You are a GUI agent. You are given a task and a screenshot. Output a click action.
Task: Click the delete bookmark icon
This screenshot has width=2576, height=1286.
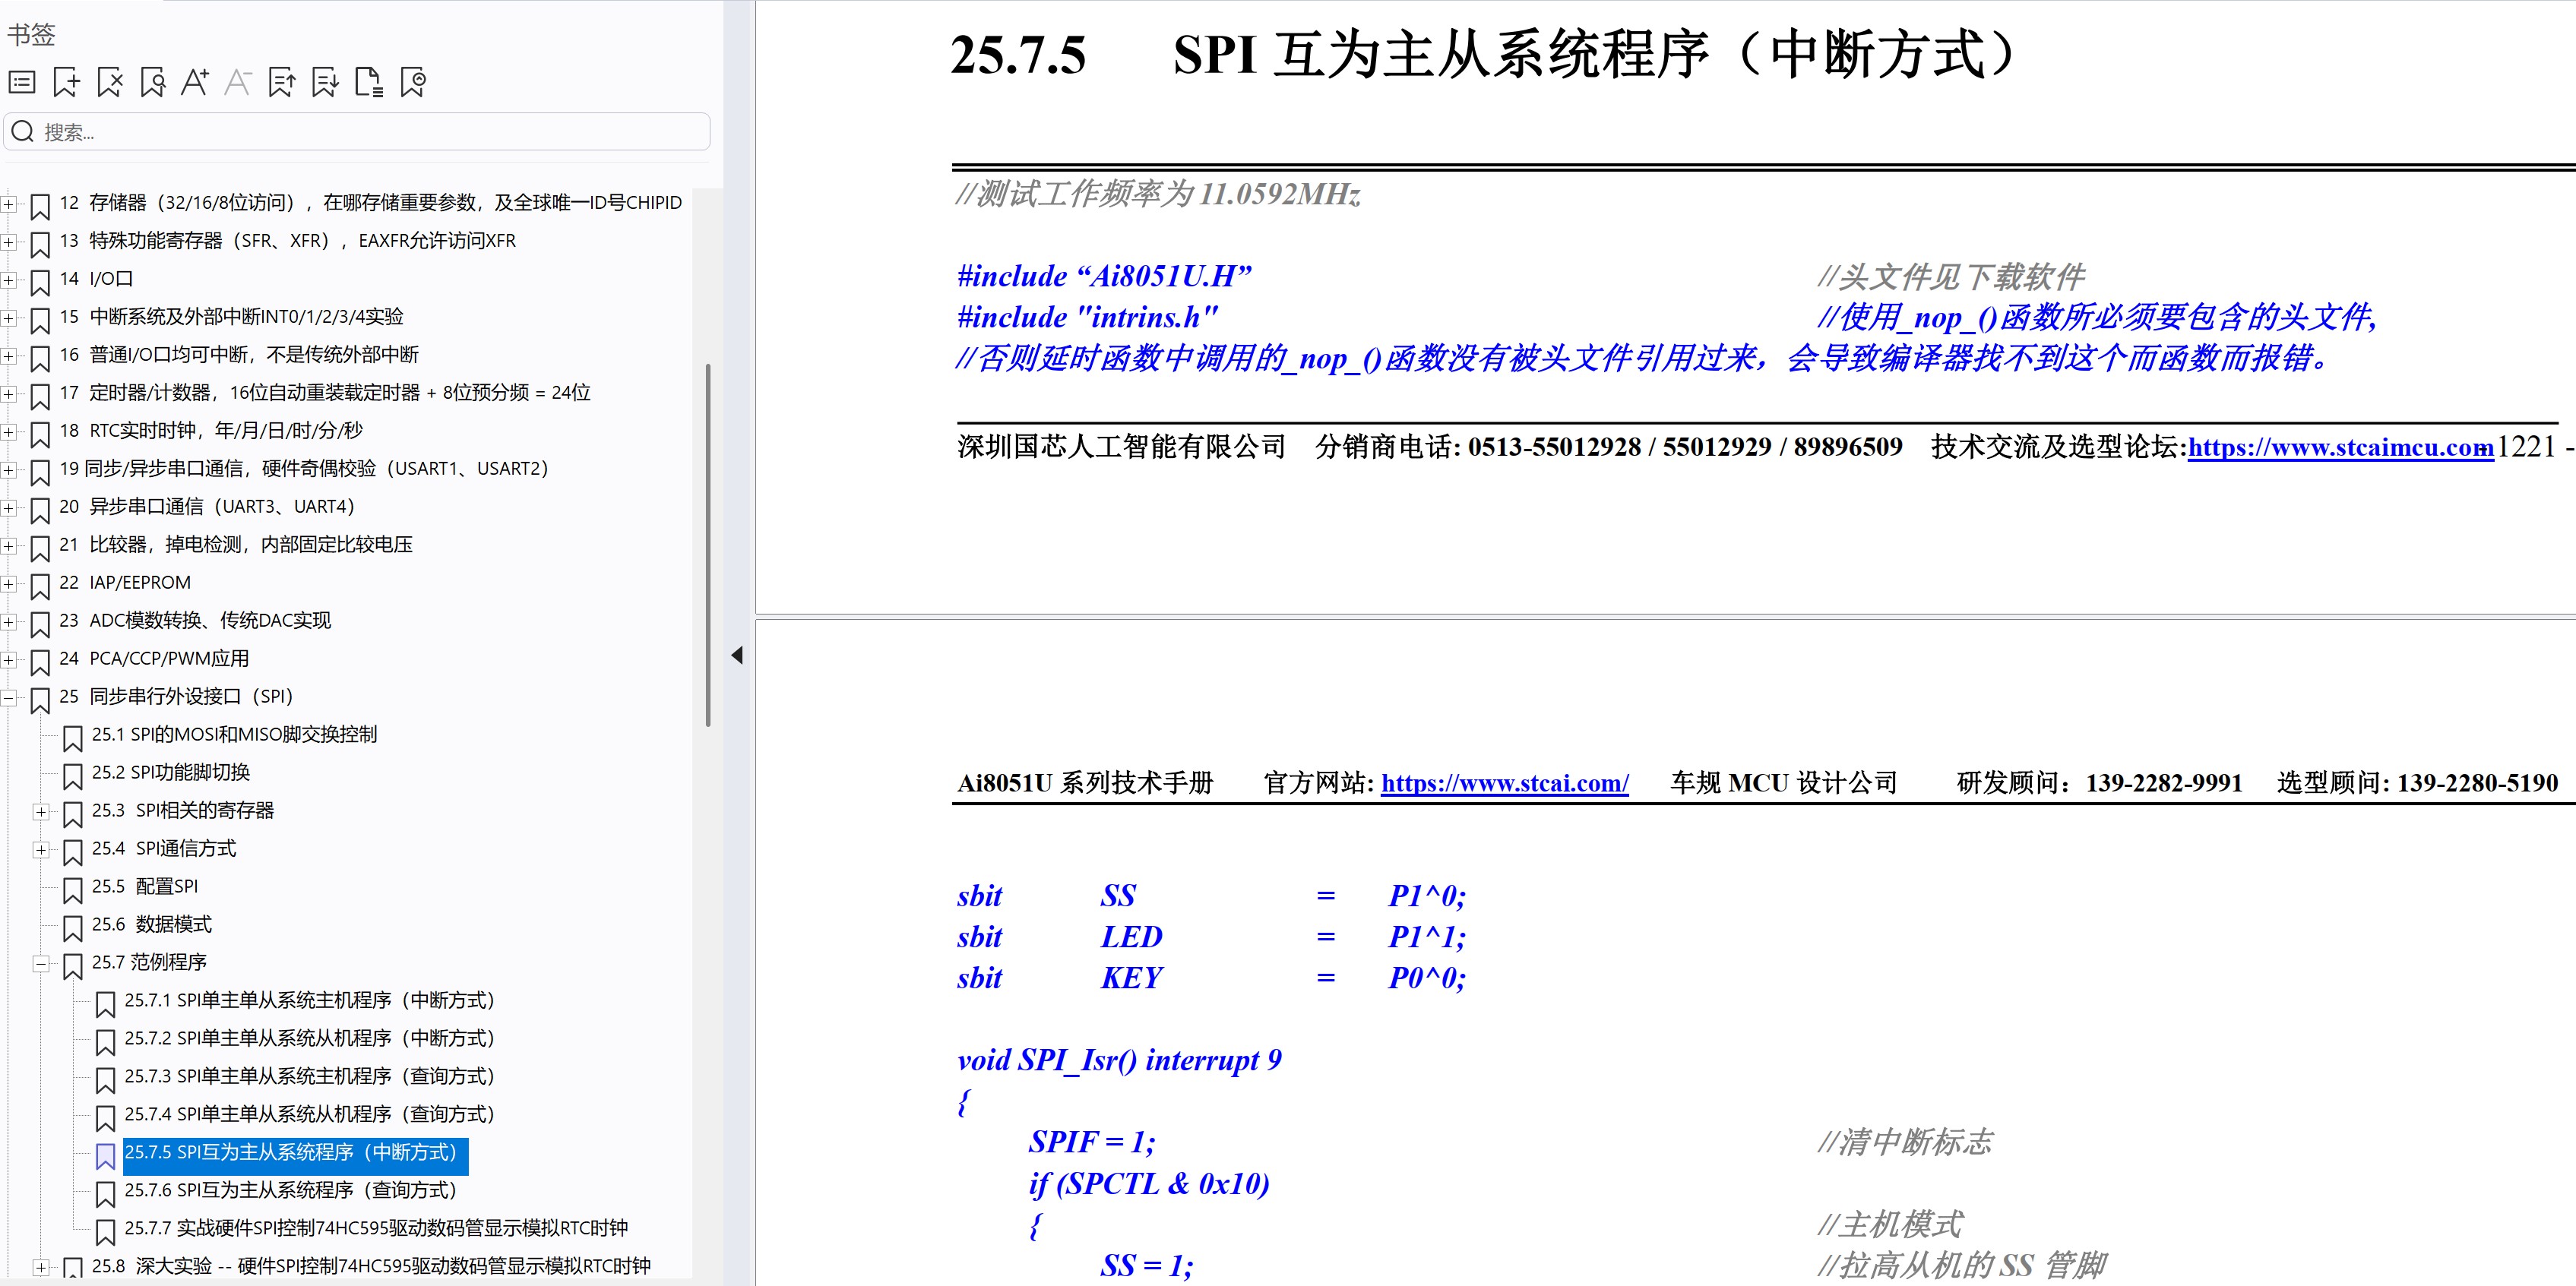[110, 82]
